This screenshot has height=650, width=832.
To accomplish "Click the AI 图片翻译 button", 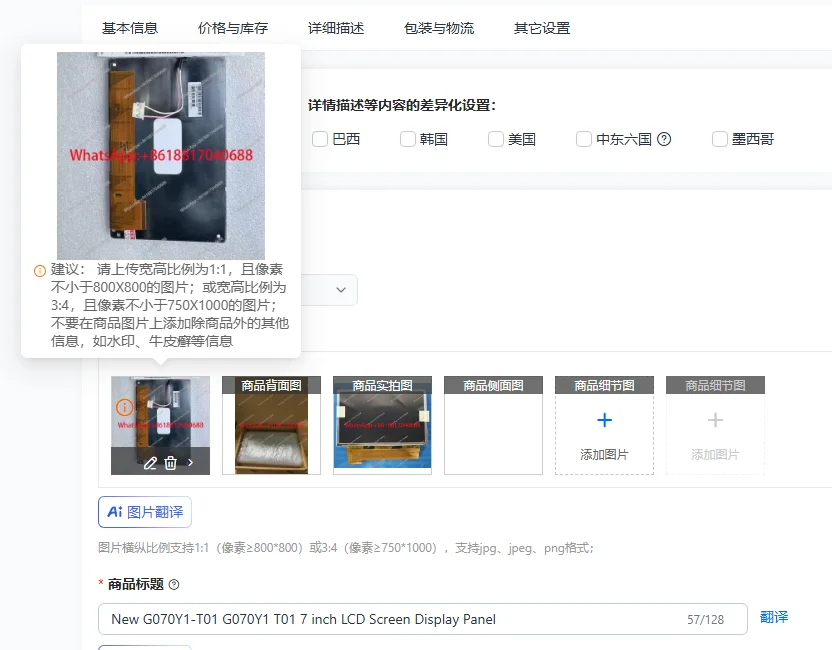I will point(145,512).
